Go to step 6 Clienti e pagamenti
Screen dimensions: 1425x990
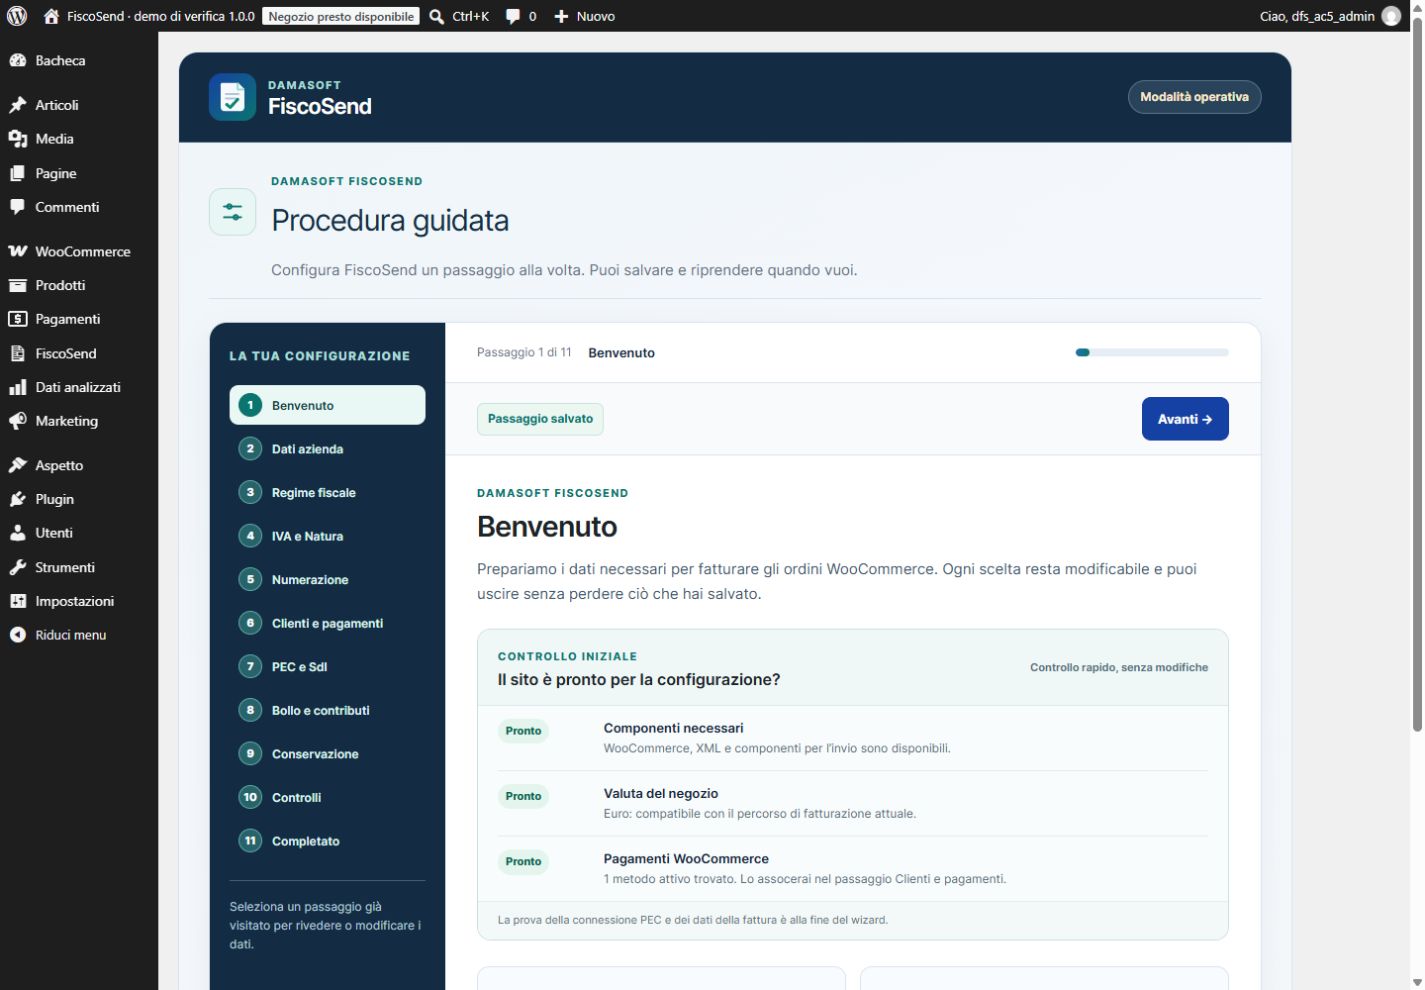[x=327, y=623]
